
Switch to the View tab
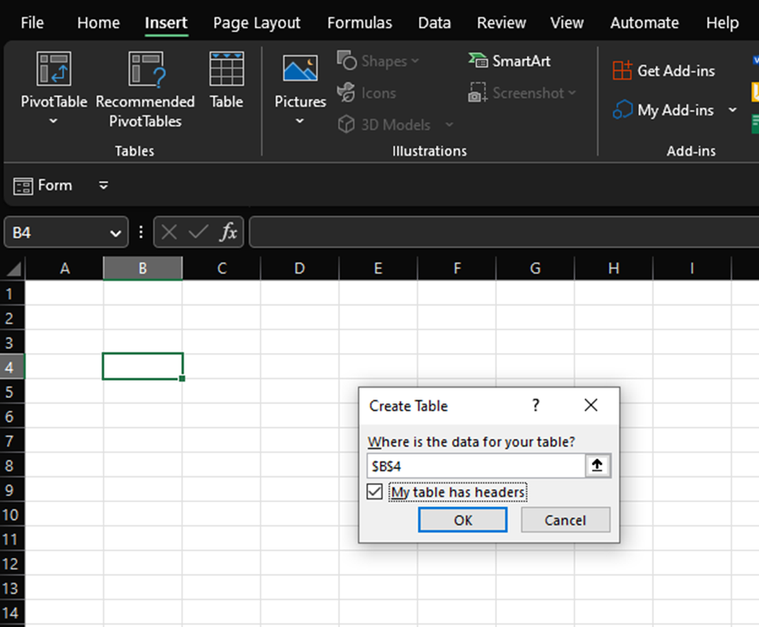pos(567,23)
